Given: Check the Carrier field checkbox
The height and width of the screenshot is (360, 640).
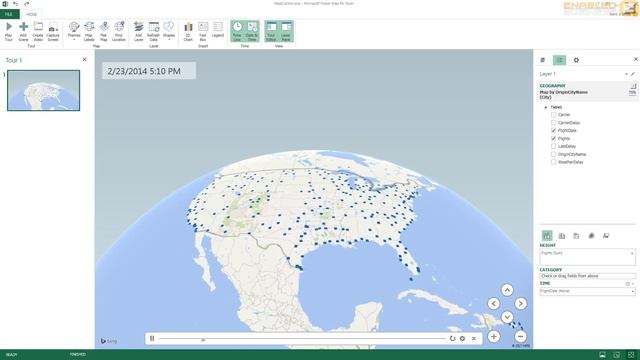Looking at the screenshot, I should pyautogui.click(x=553, y=115).
